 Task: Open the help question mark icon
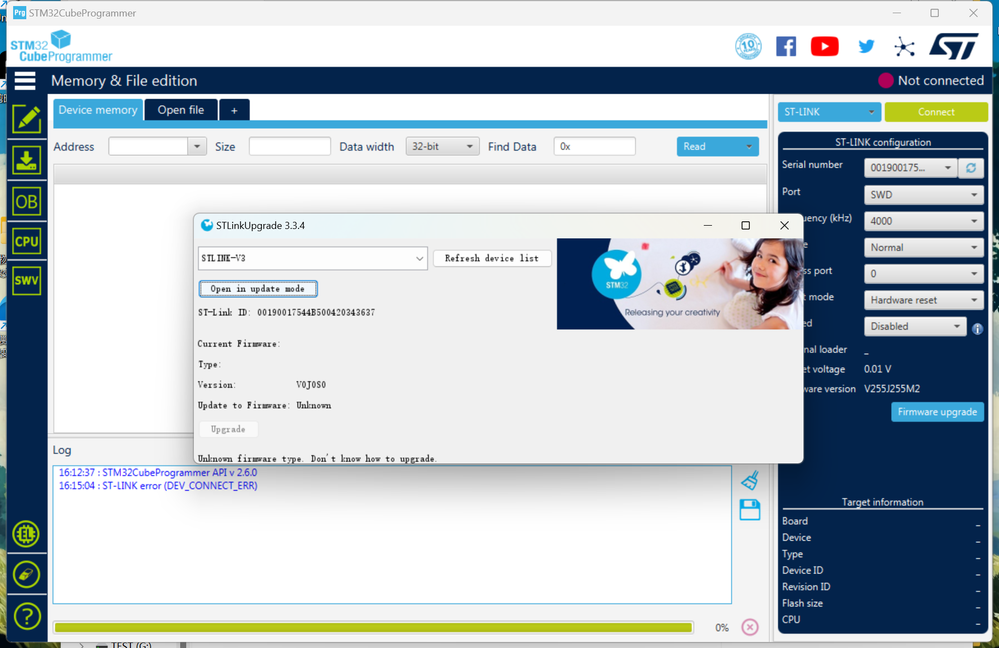26,616
